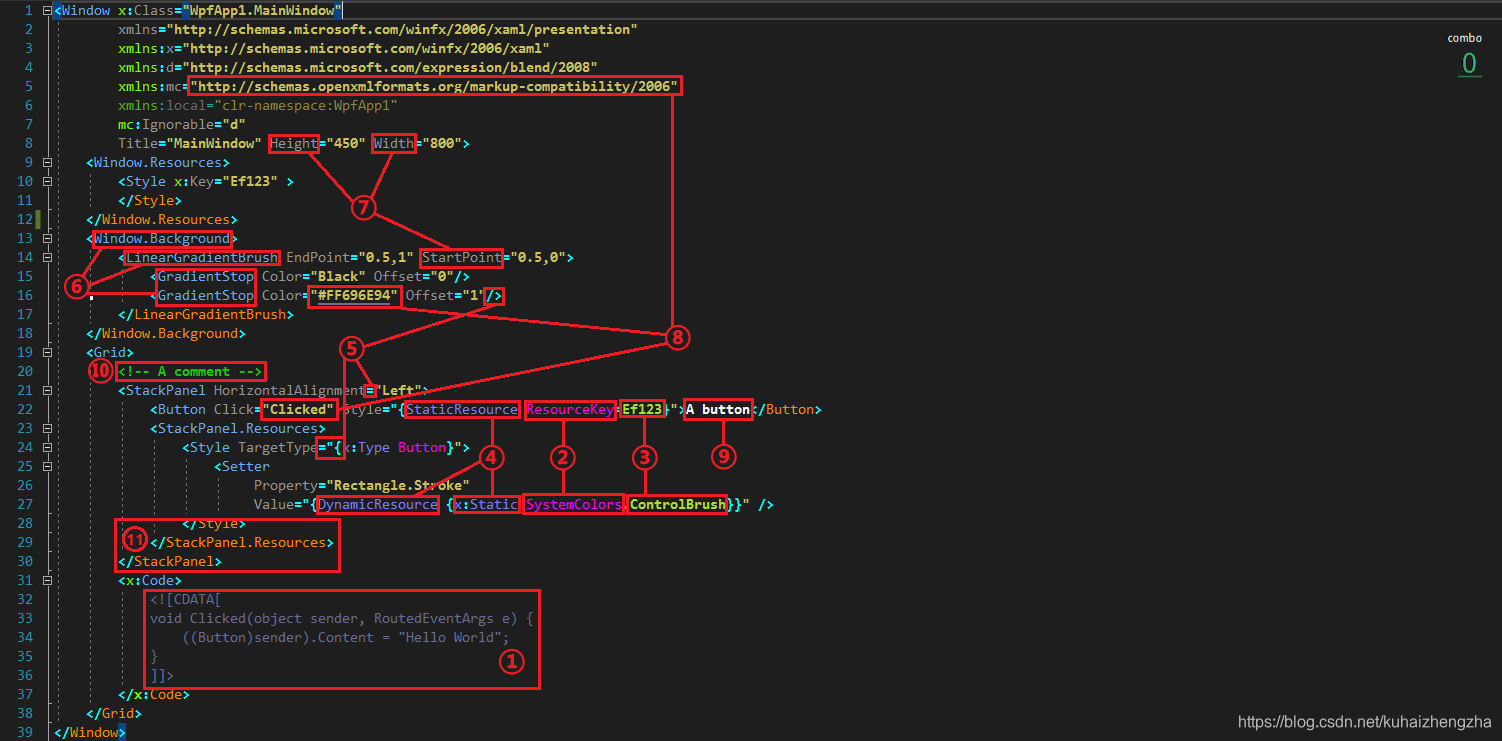
Task: Click the "800" Width value
Action: click(441, 144)
